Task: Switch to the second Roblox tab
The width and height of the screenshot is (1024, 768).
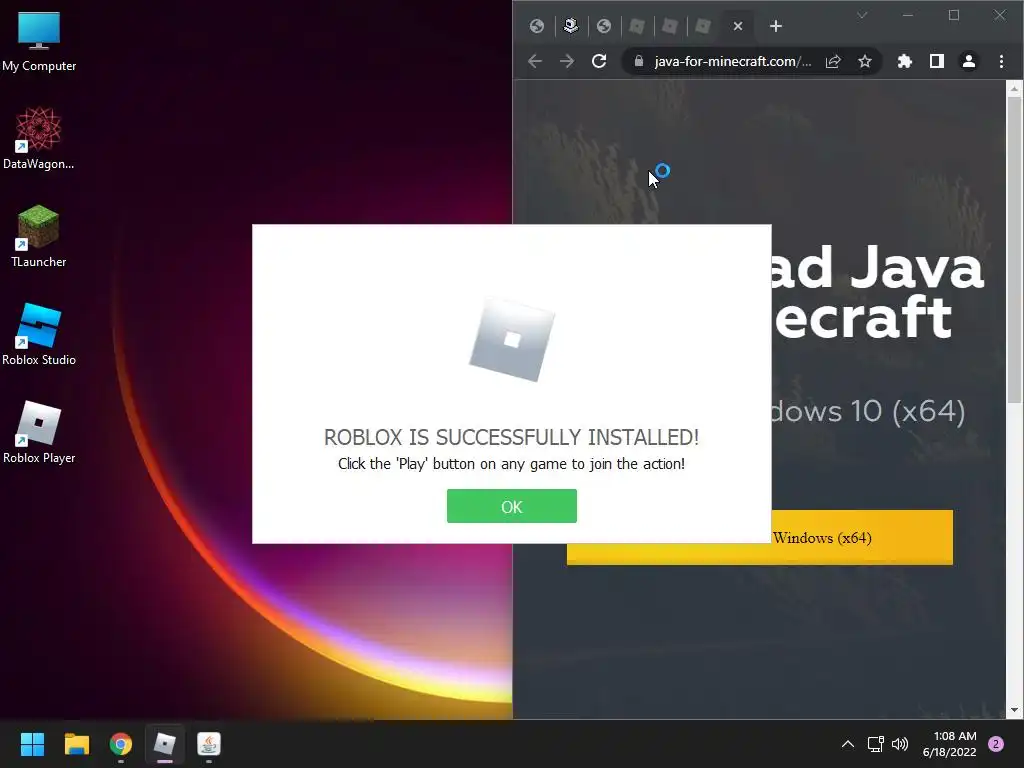Action: [x=669, y=26]
